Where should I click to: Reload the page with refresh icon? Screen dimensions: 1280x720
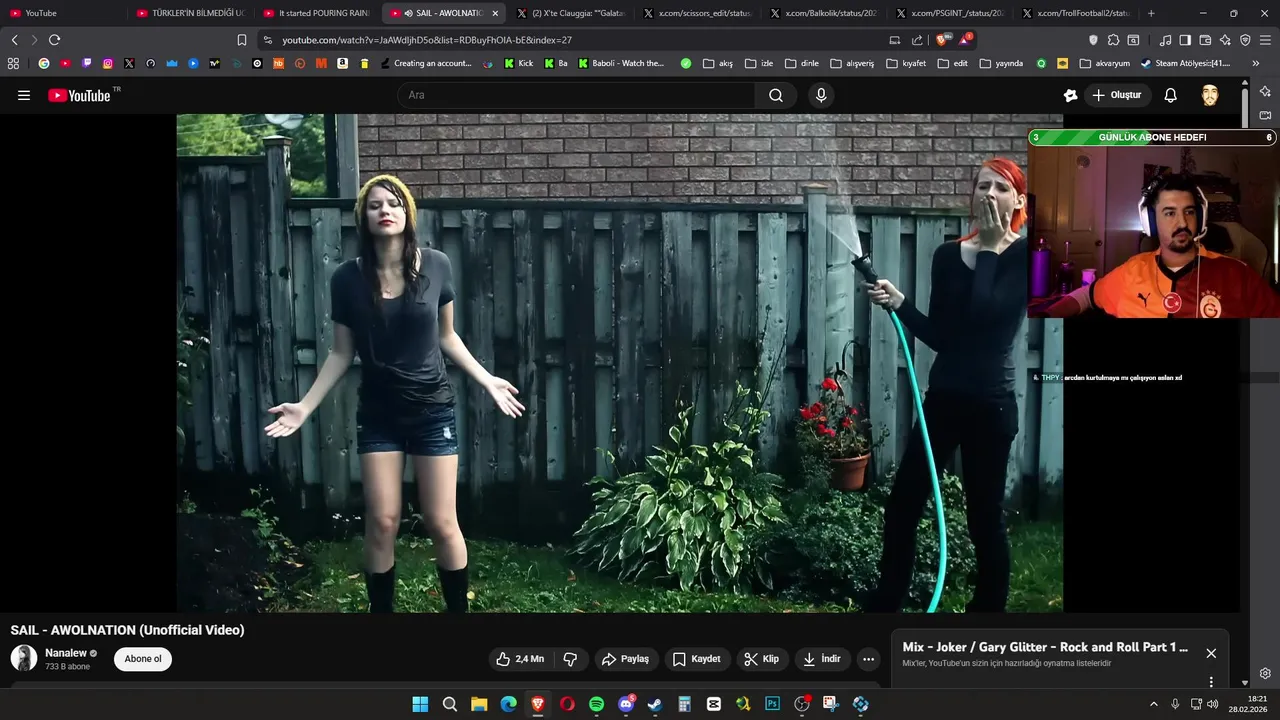point(54,40)
